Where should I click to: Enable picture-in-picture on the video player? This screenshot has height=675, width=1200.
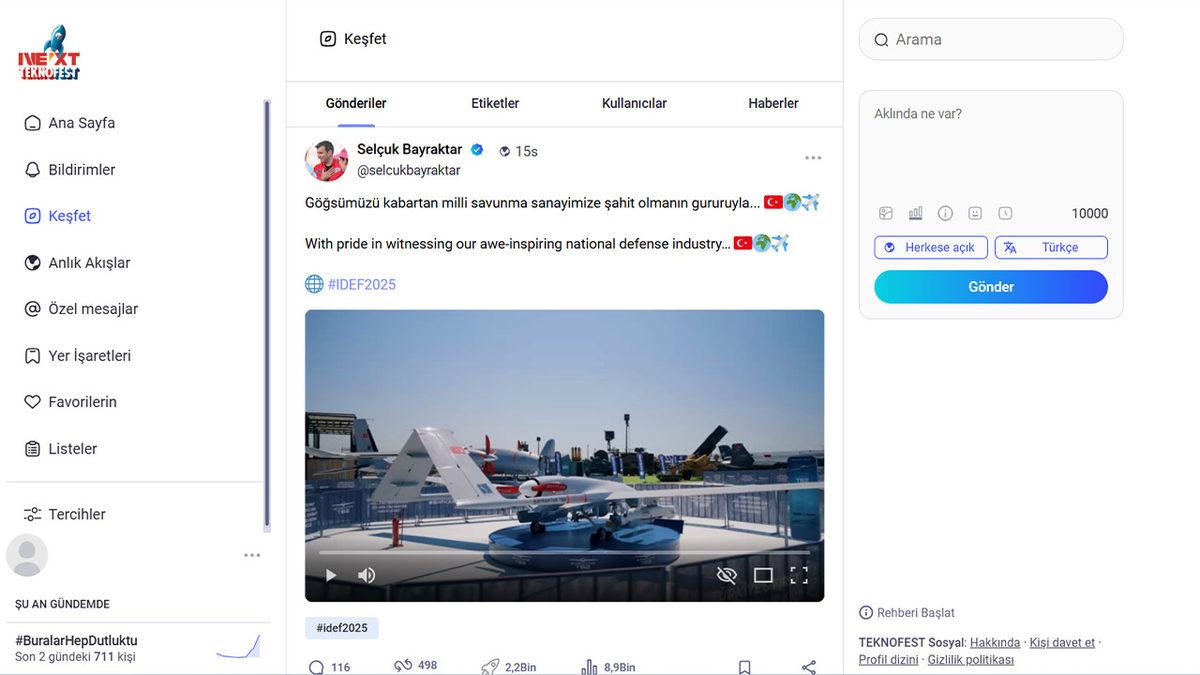coord(763,574)
